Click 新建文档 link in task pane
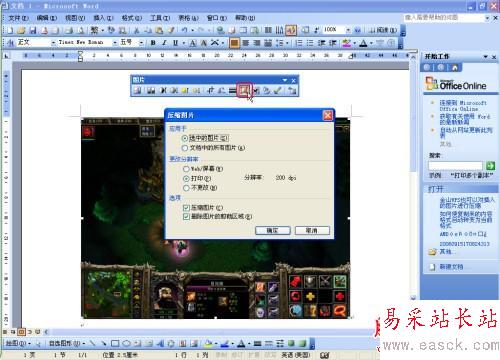Viewport: 500px width, 360px height. pyautogui.click(x=451, y=267)
